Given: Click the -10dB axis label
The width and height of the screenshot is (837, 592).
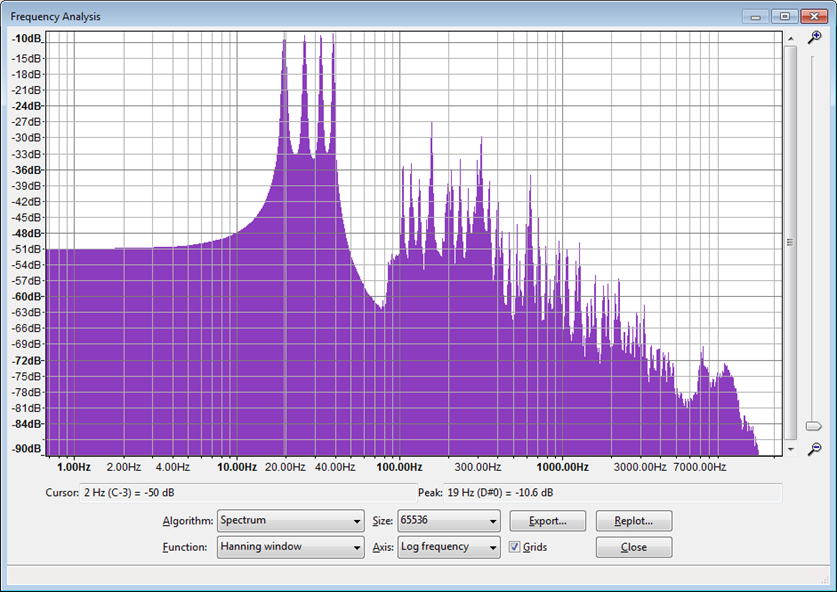Looking at the screenshot, I should 27,38.
